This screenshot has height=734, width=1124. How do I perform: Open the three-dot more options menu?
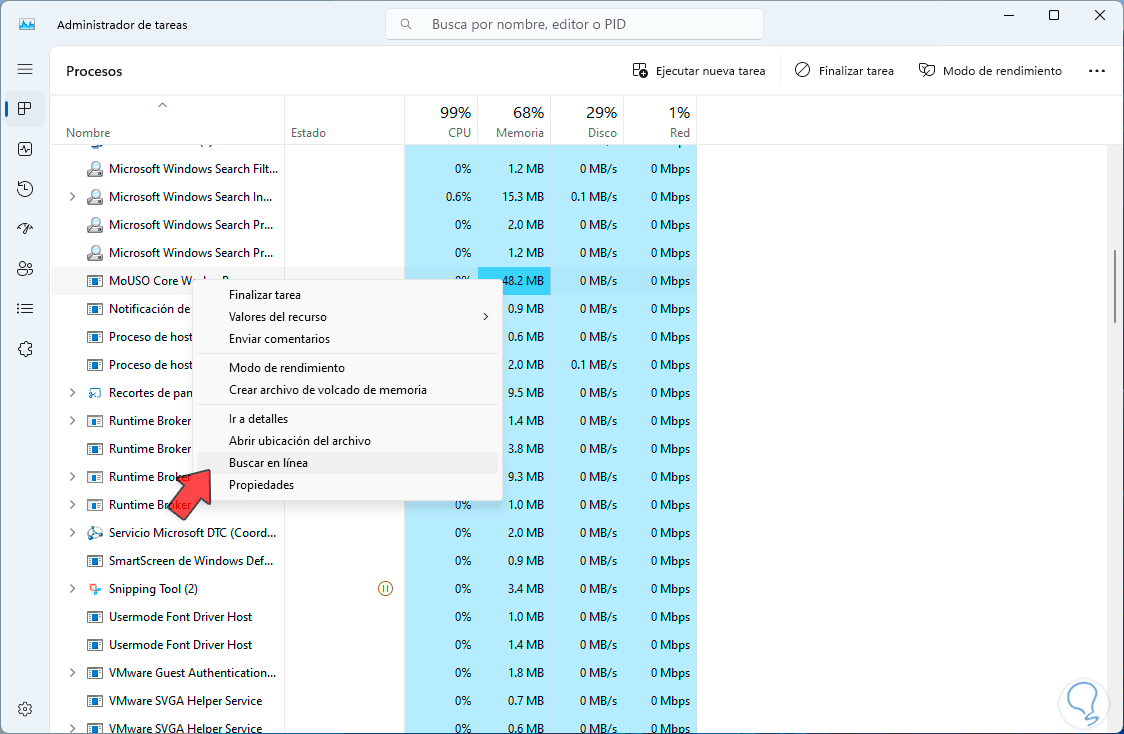[1097, 70]
